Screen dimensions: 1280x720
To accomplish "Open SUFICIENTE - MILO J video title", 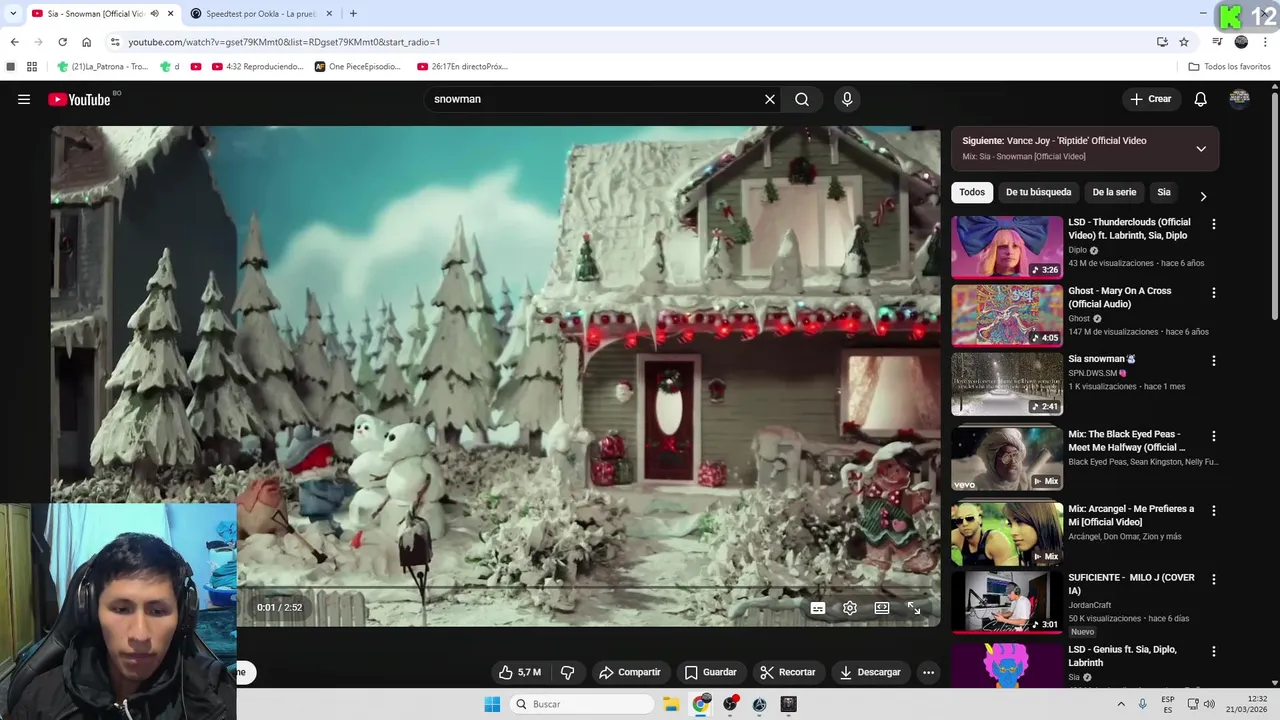I will (1131, 584).
